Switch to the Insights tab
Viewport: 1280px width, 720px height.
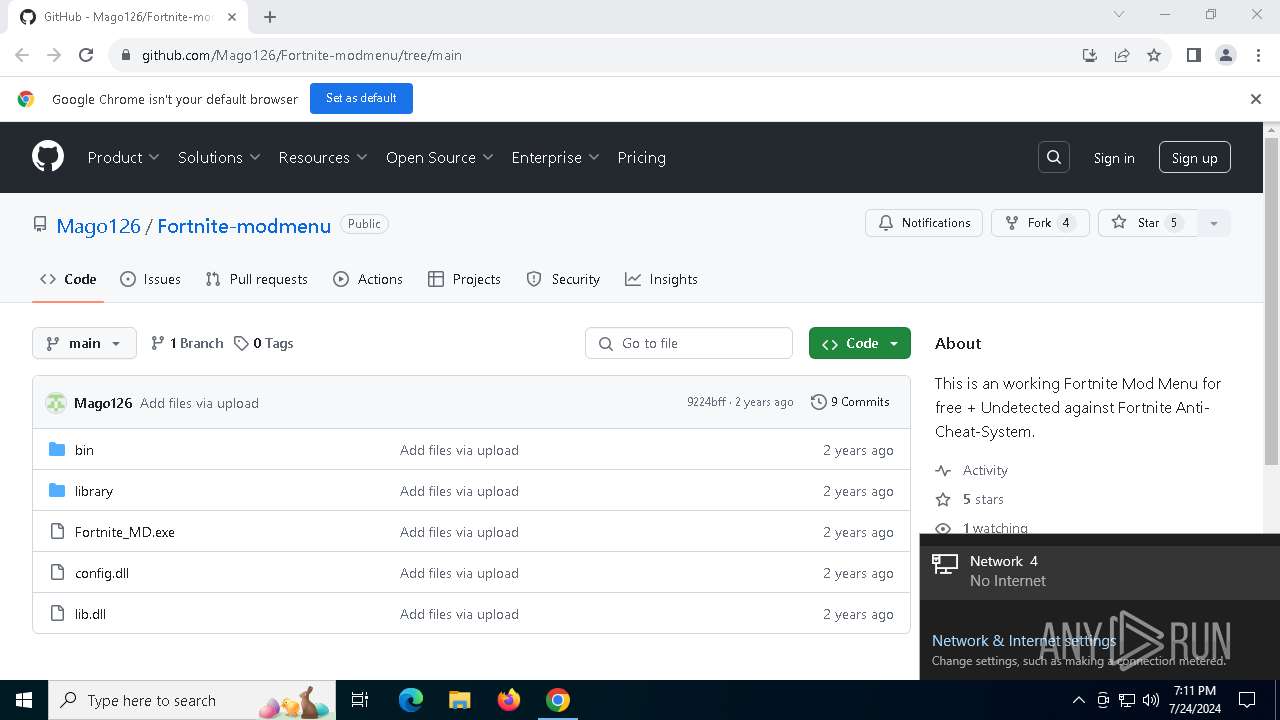click(x=661, y=279)
